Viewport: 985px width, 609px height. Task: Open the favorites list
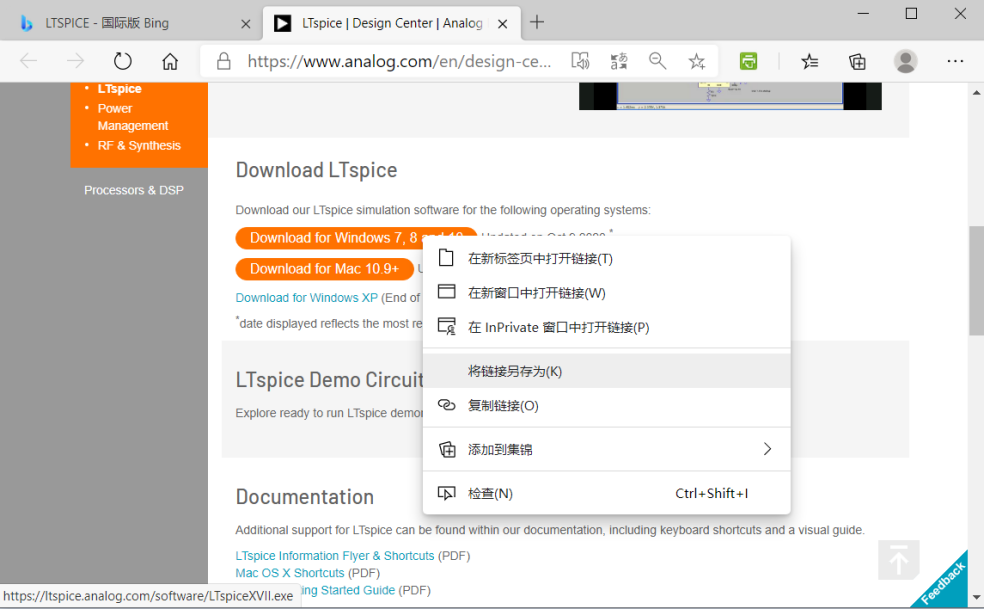[810, 61]
